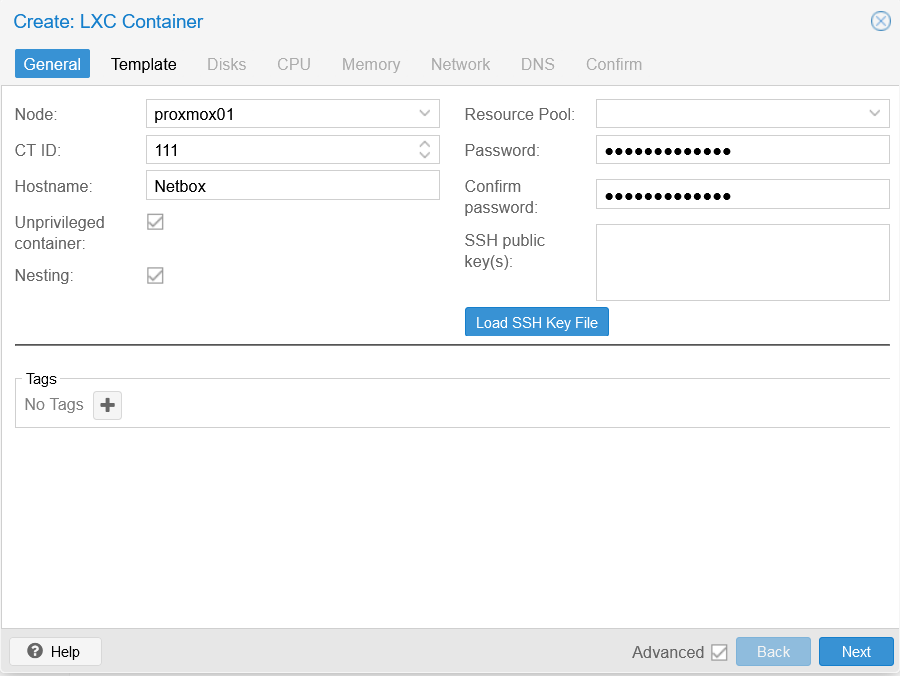Image resolution: width=900 pixels, height=676 pixels.
Task: Click the CT ID number field
Action: coord(281,150)
